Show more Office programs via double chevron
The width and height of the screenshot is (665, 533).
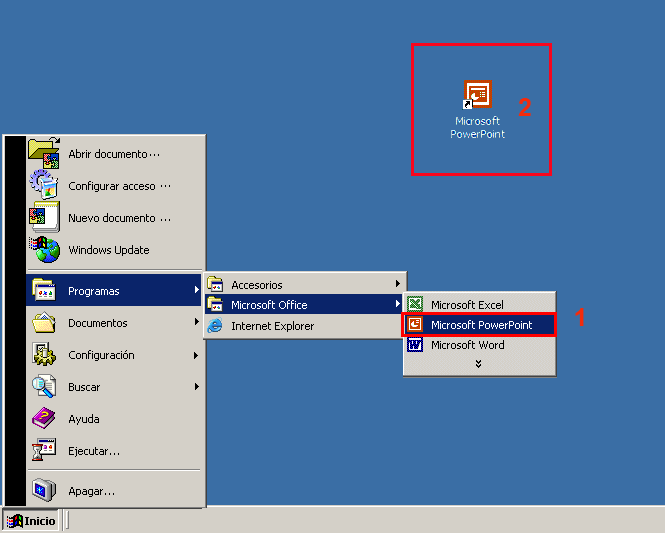point(478,364)
